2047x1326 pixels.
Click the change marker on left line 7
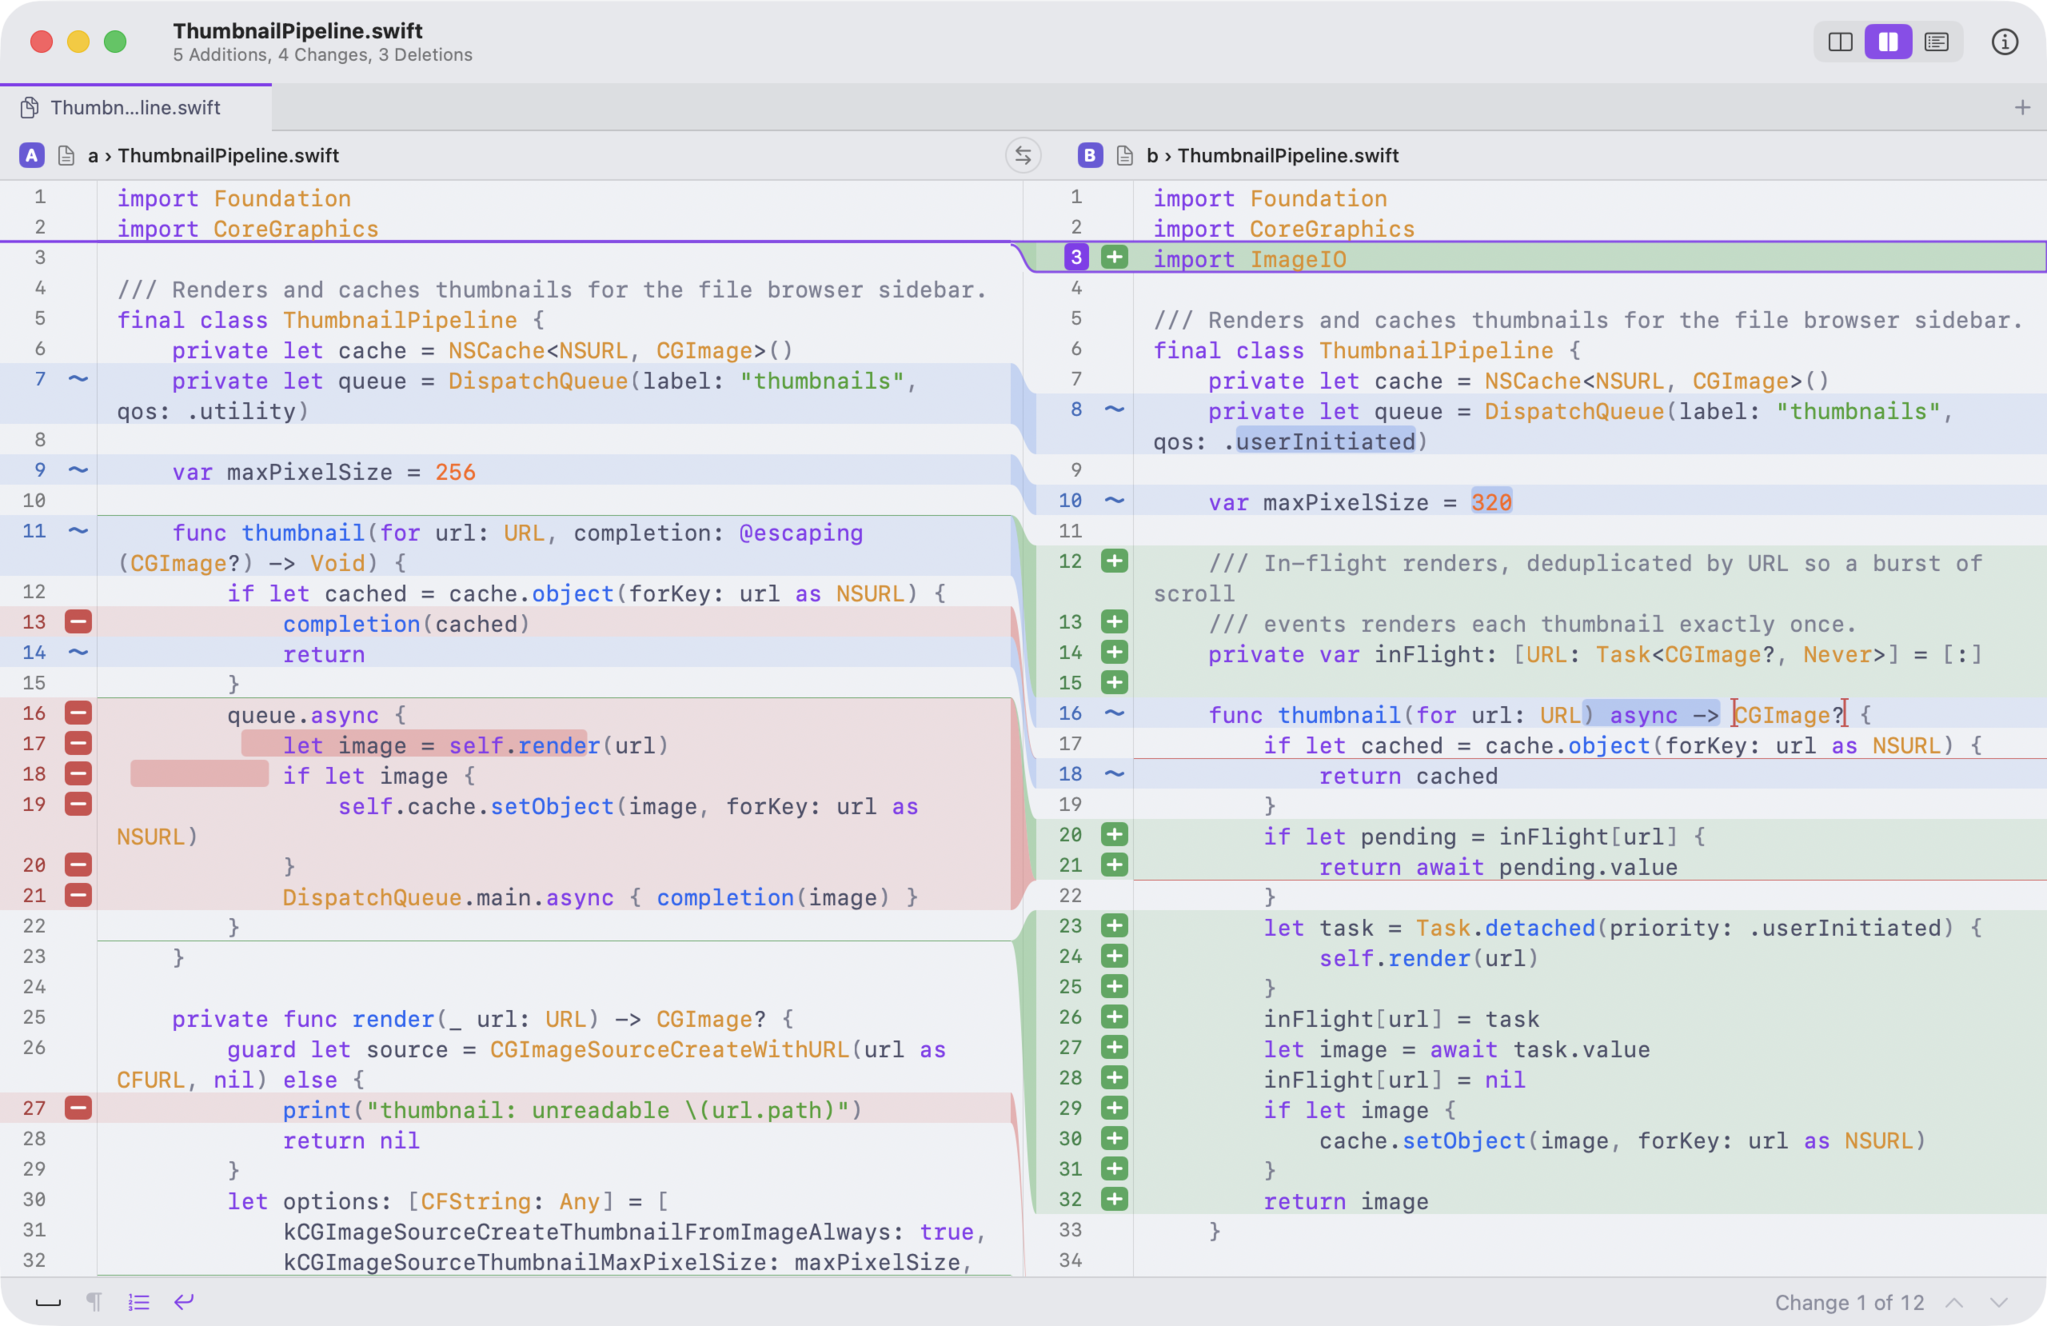pos(78,379)
